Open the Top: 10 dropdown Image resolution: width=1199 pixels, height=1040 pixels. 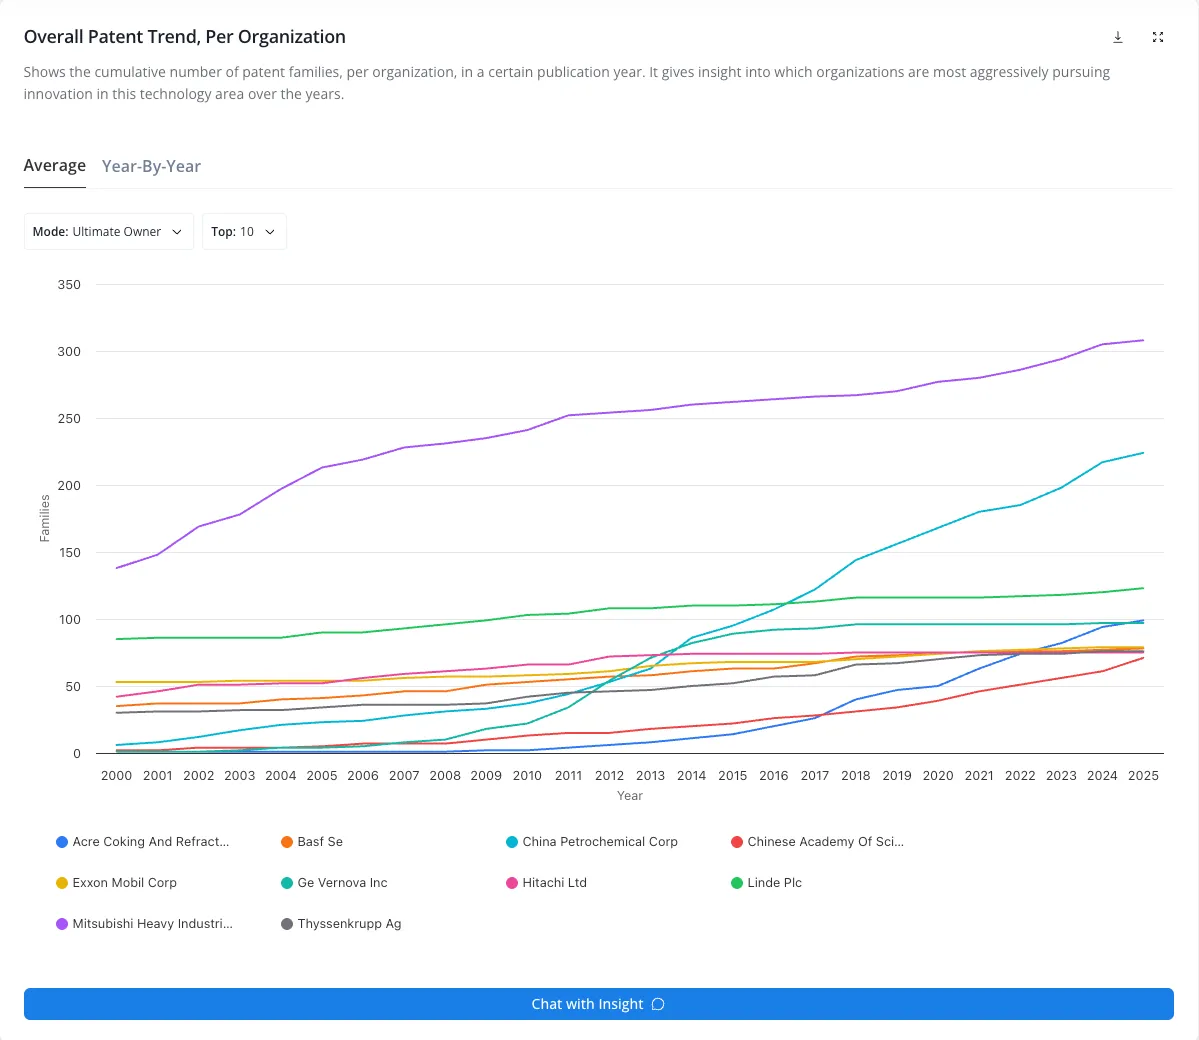(x=244, y=232)
